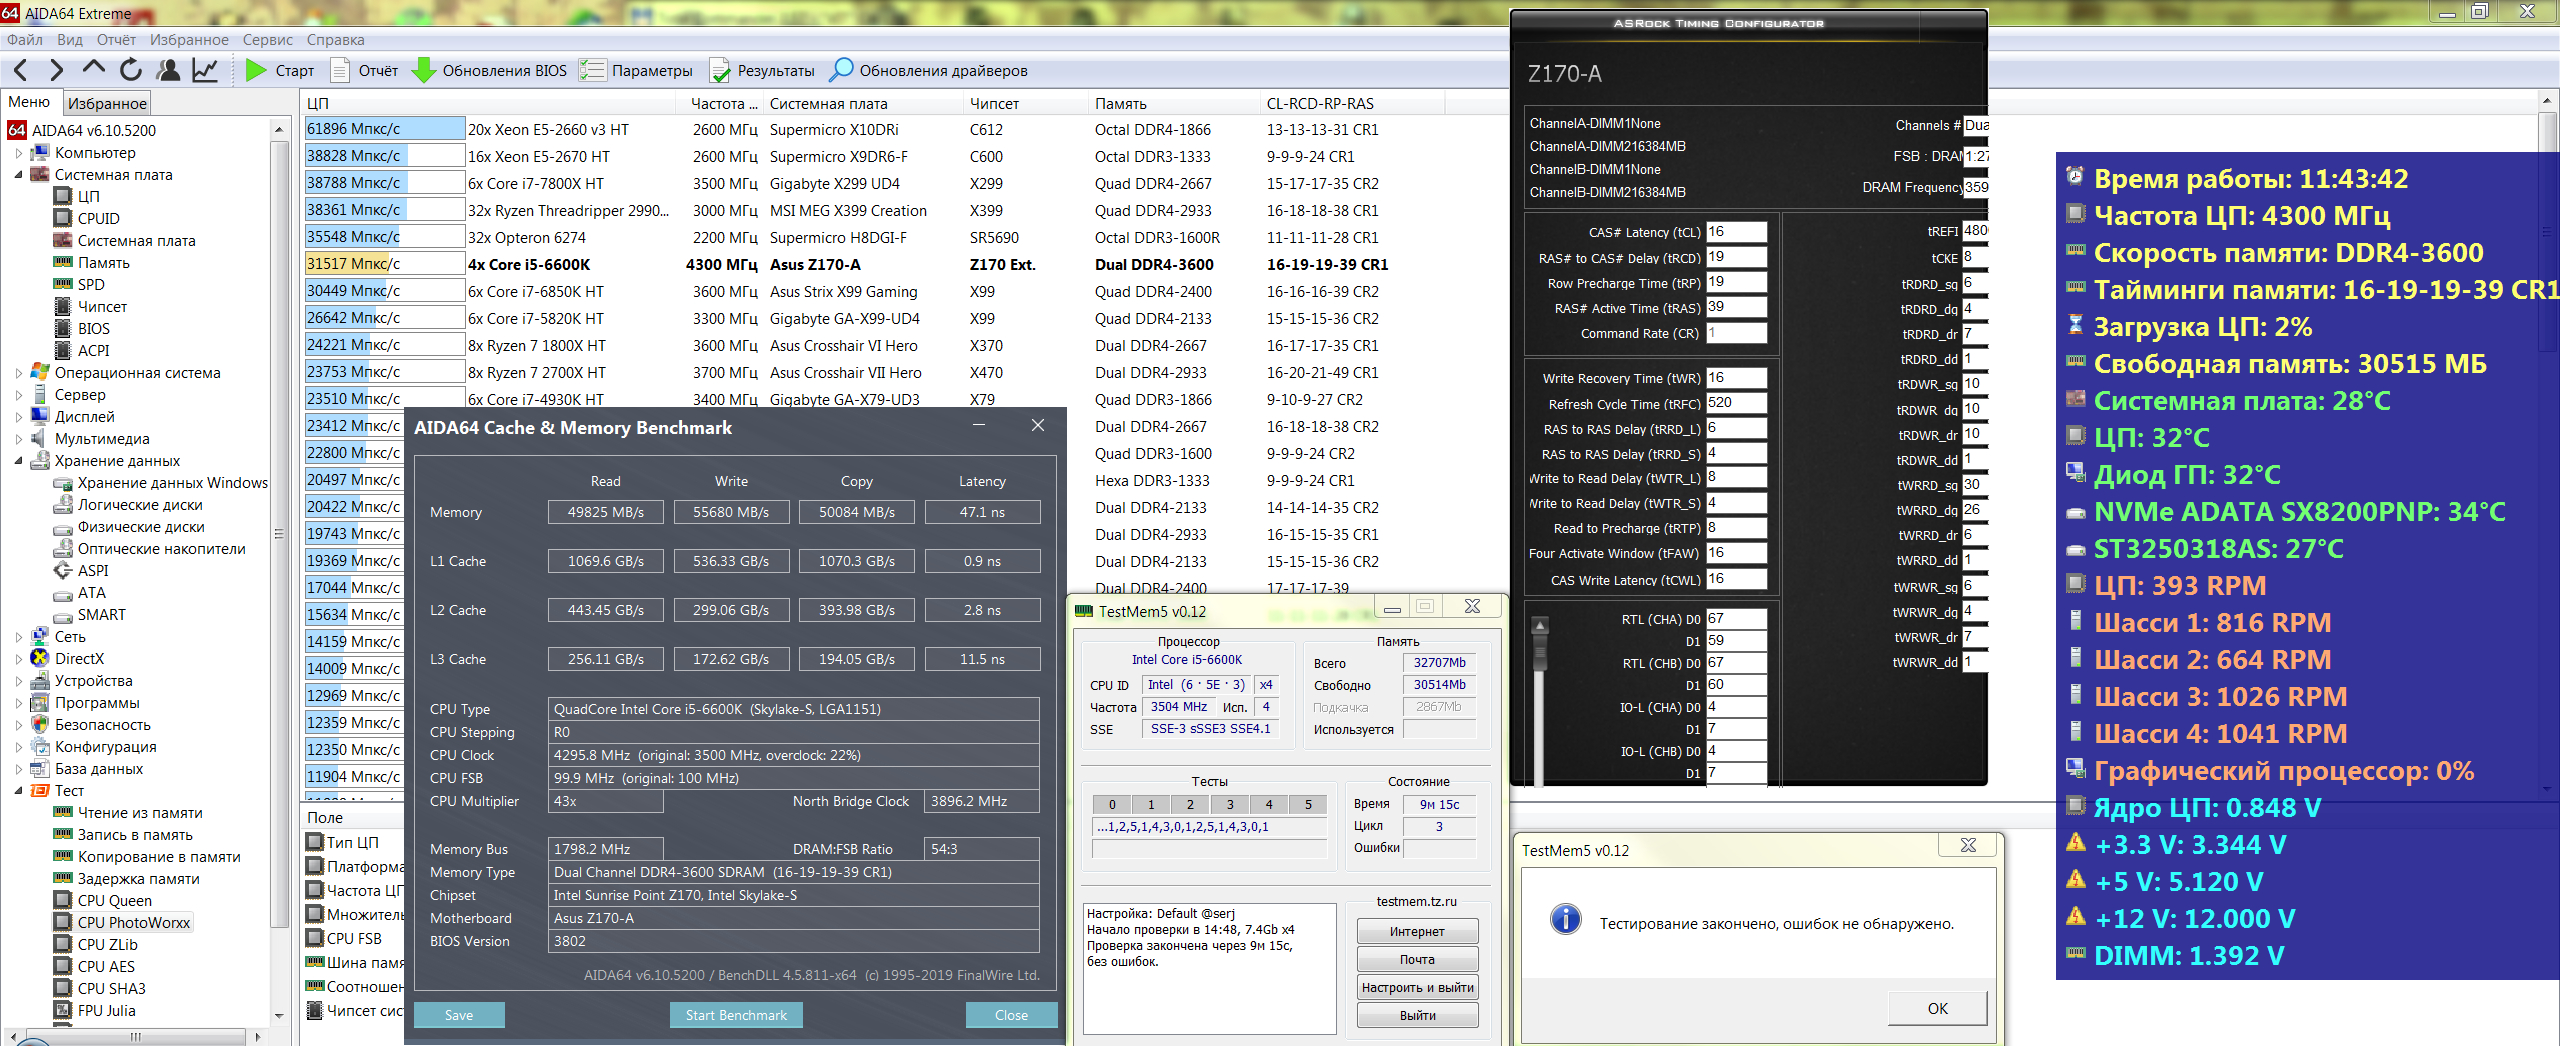Select the CPU Queen benchmark
The width and height of the screenshot is (2560, 1046).
pyautogui.click(x=115, y=901)
